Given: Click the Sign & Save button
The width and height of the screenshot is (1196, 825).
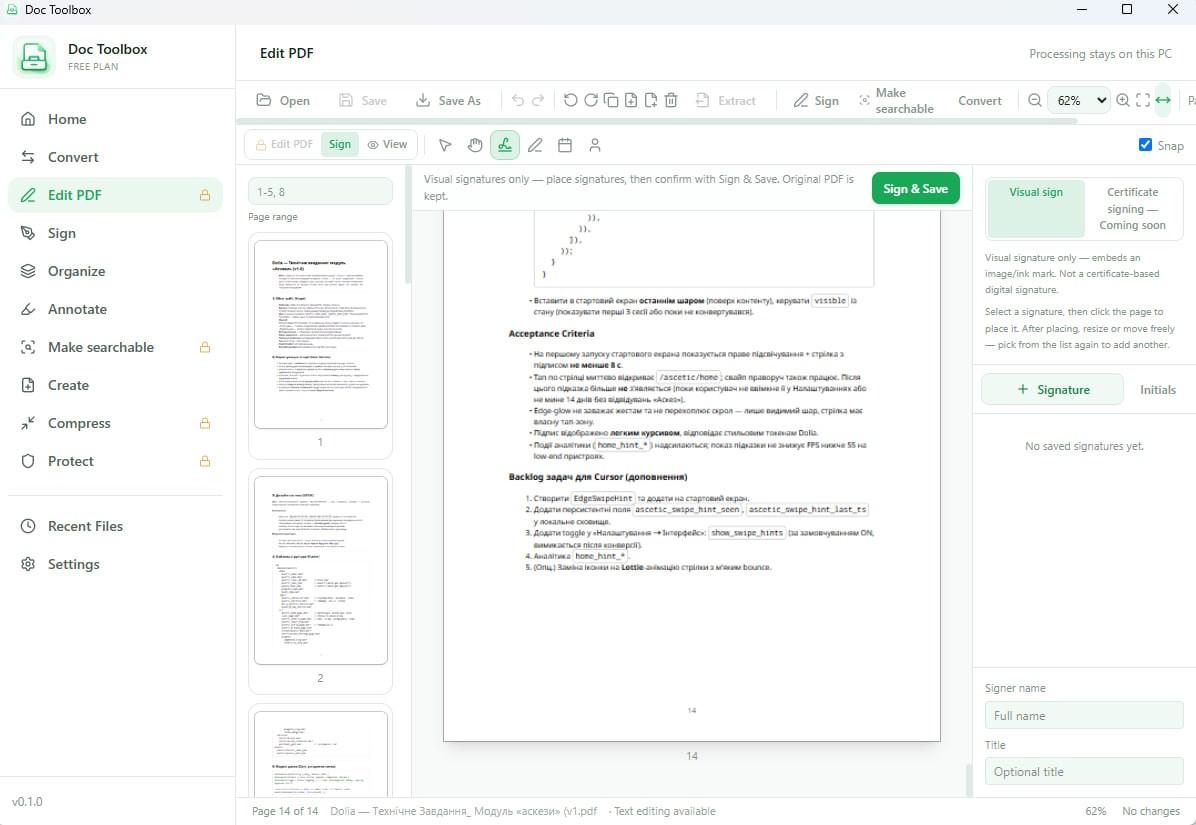Looking at the screenshot, I should click(915, 188).
